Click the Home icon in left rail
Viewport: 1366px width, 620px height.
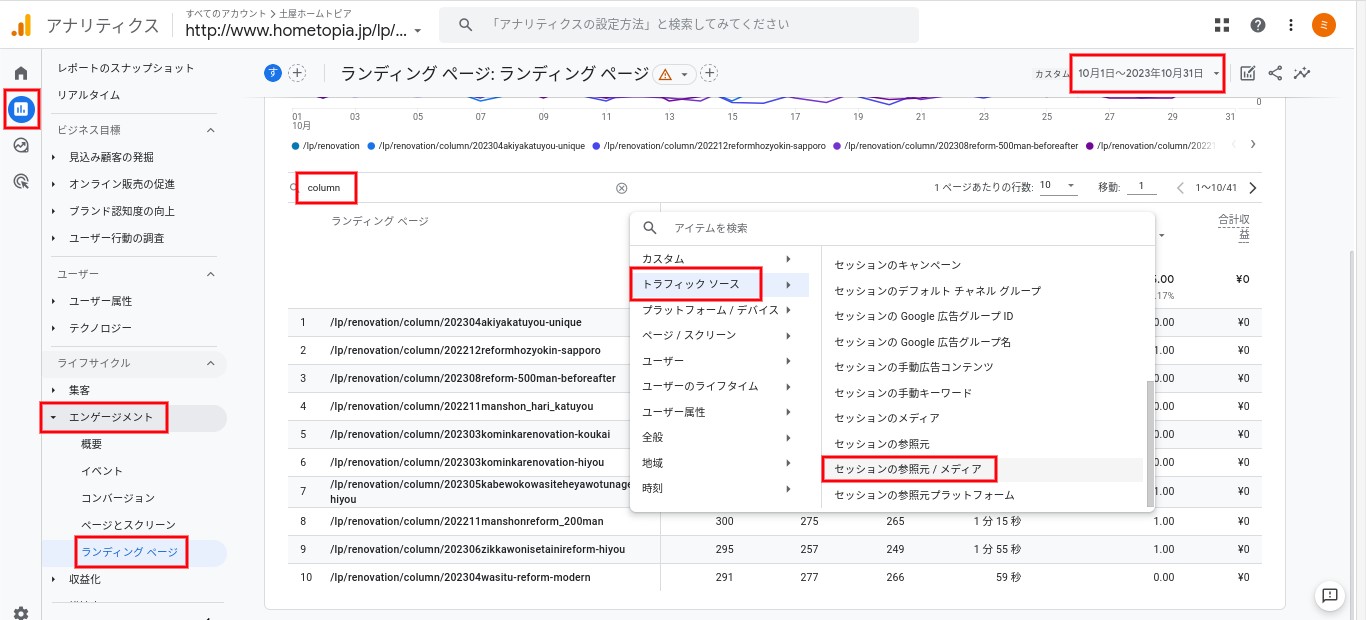pyautogui.click(x=21, y=73)
